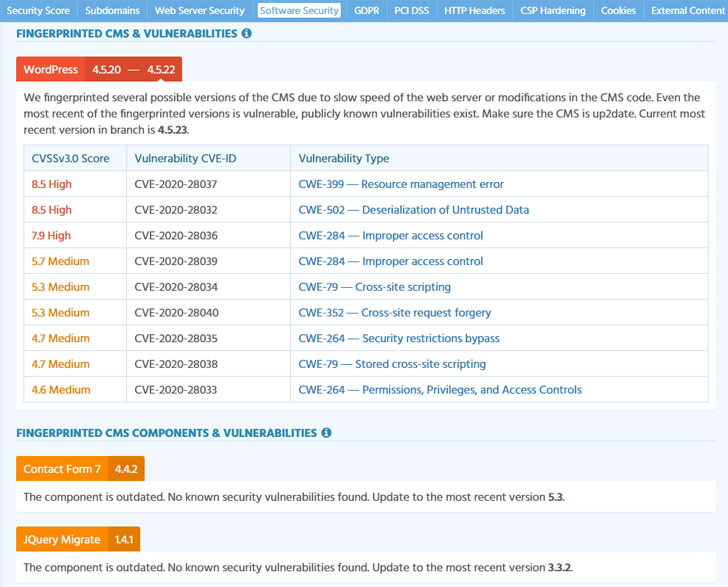This screenshot has width=728, height=587.
Task: Click the CVE-2020-28032 cell
Action: (x=208, y=210)
